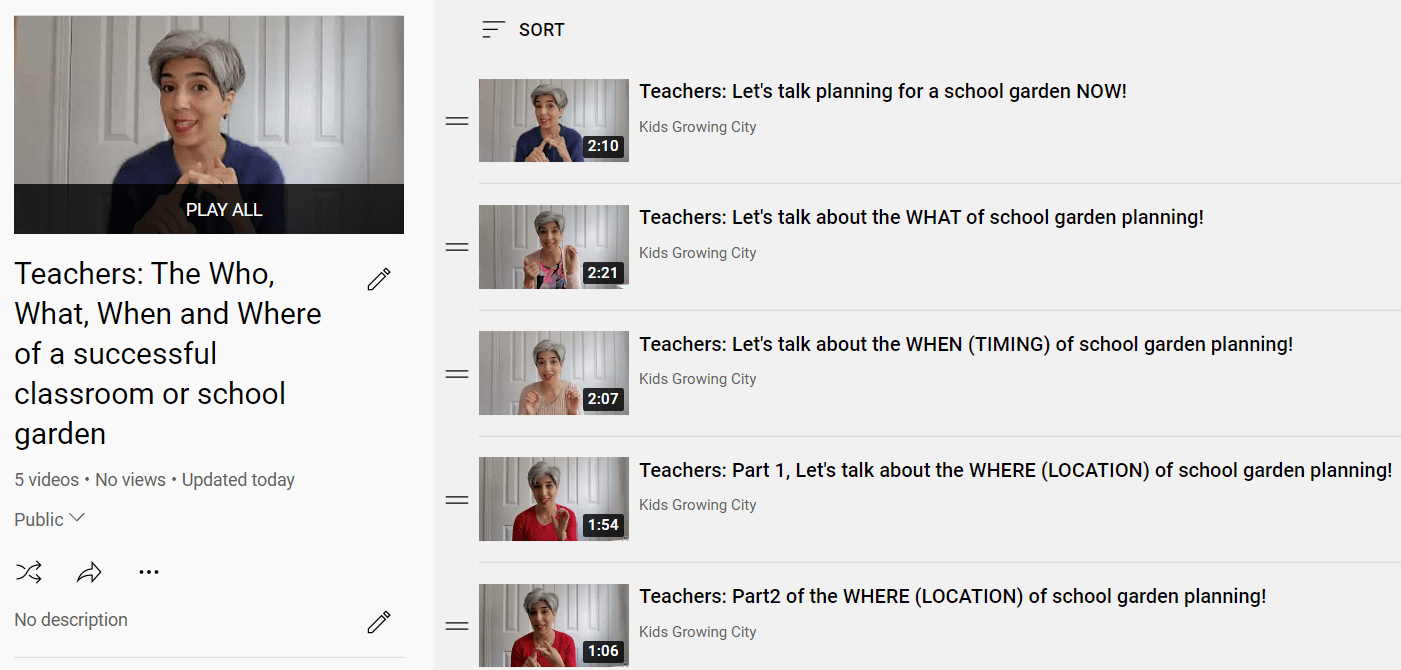Open Part 1 WHERE (LOCATION) video title
This screenshot has width=1401, height=670.
pos(1016,470)
